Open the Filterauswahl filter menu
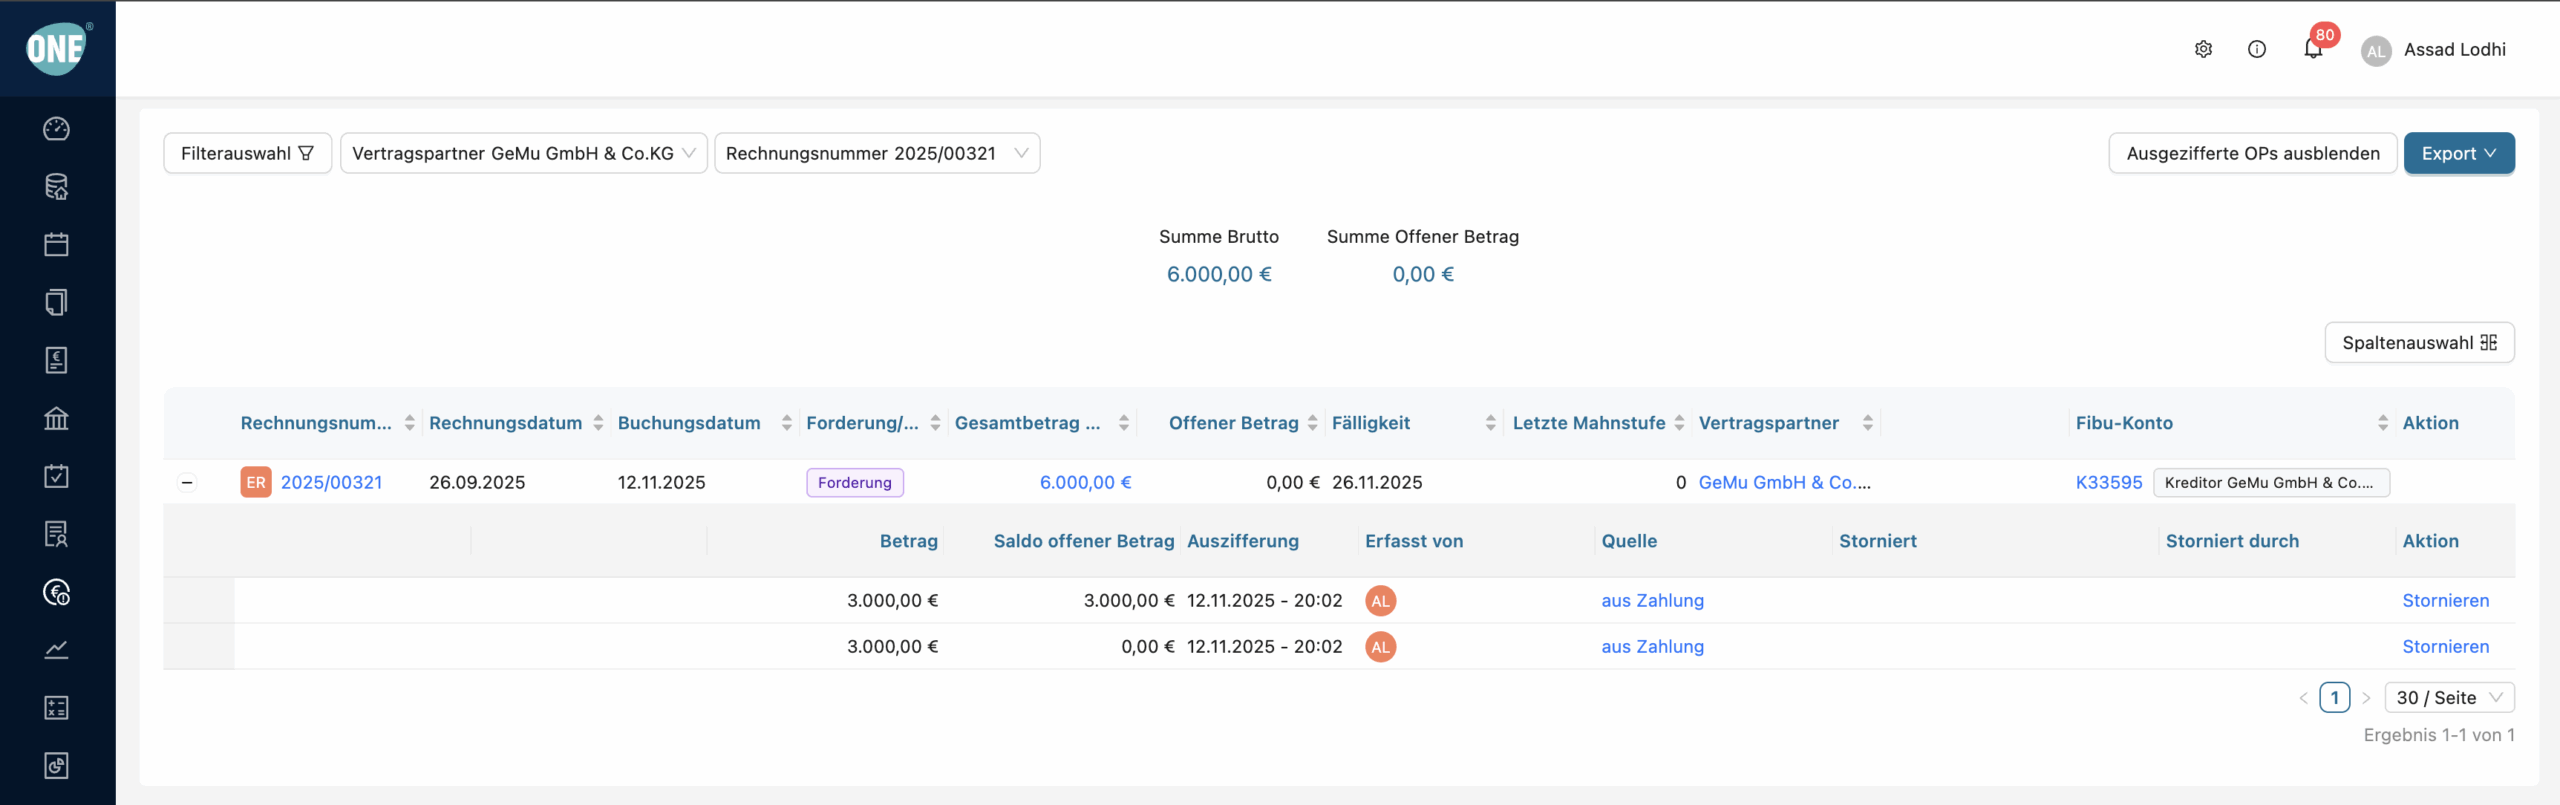The height and width of the screenshot is (805, 2560). pyautogui.click(x=247, y=153)
